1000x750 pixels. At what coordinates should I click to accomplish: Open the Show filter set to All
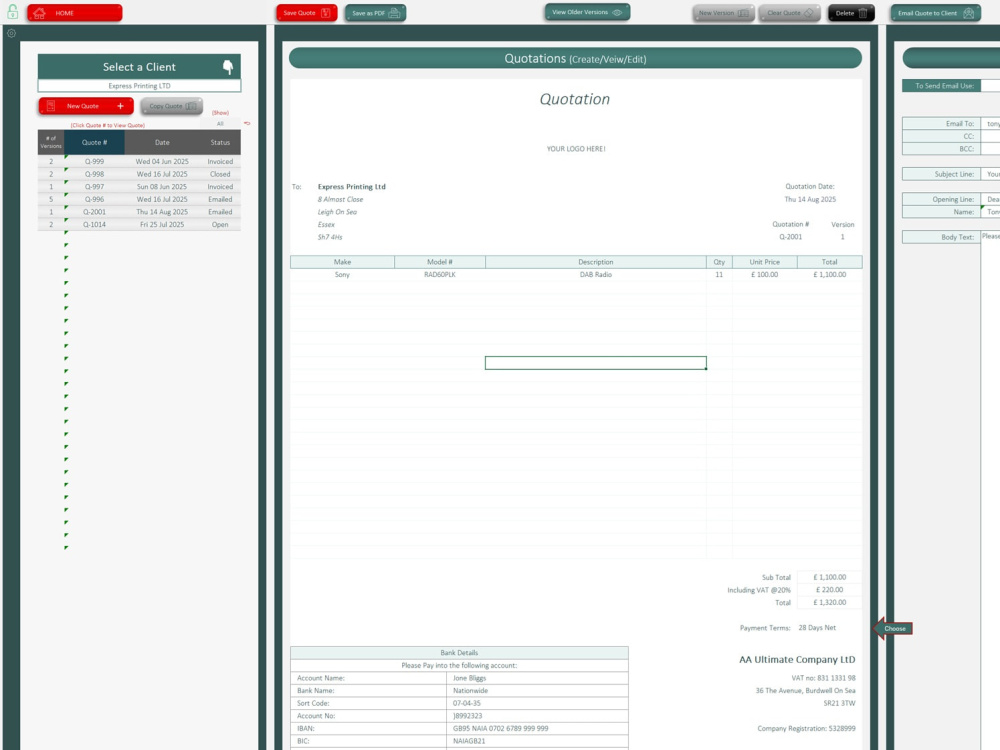[x=220, y=124]
